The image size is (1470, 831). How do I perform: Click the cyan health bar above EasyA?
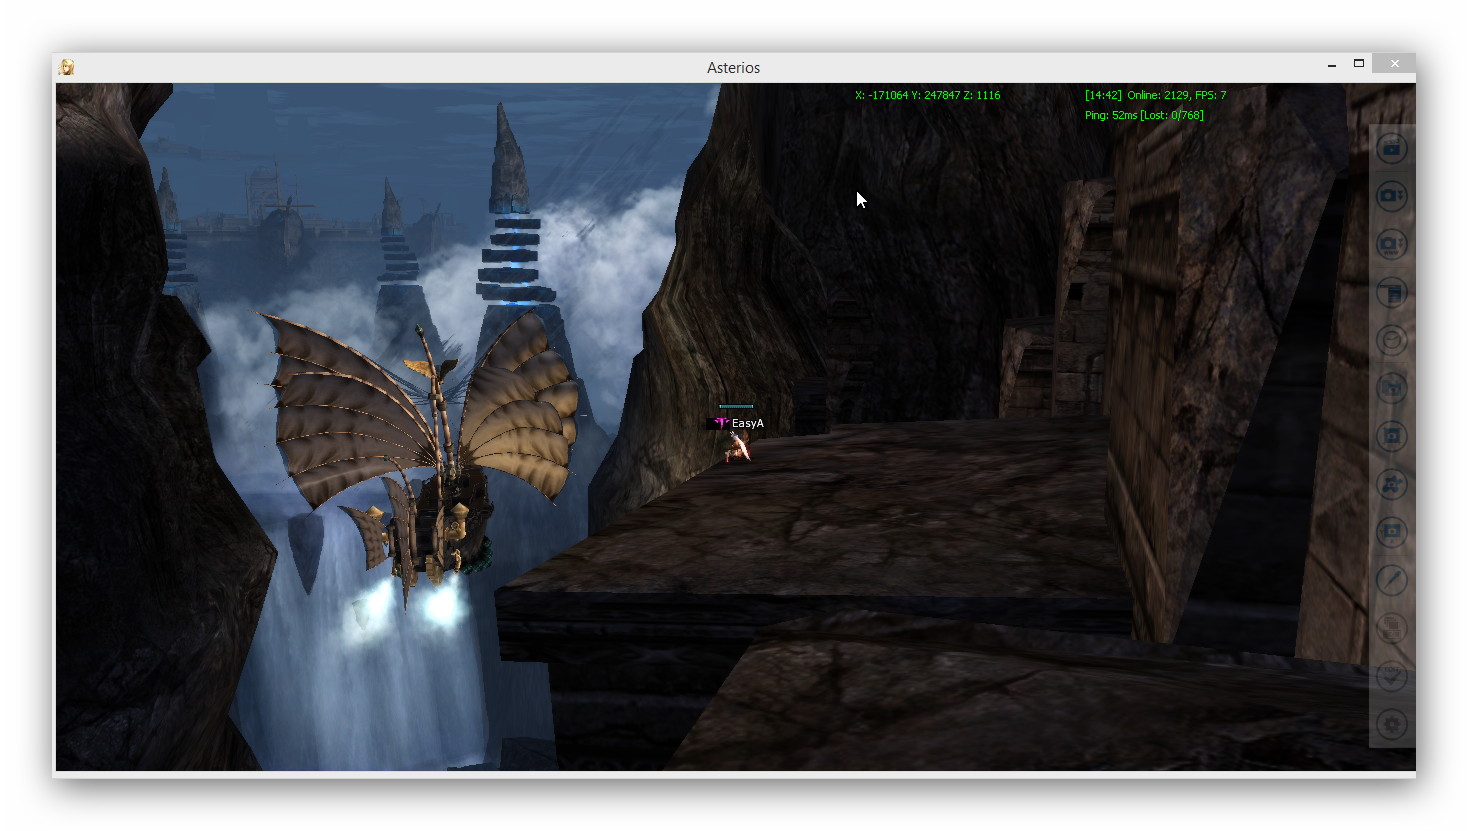(736, 406)
